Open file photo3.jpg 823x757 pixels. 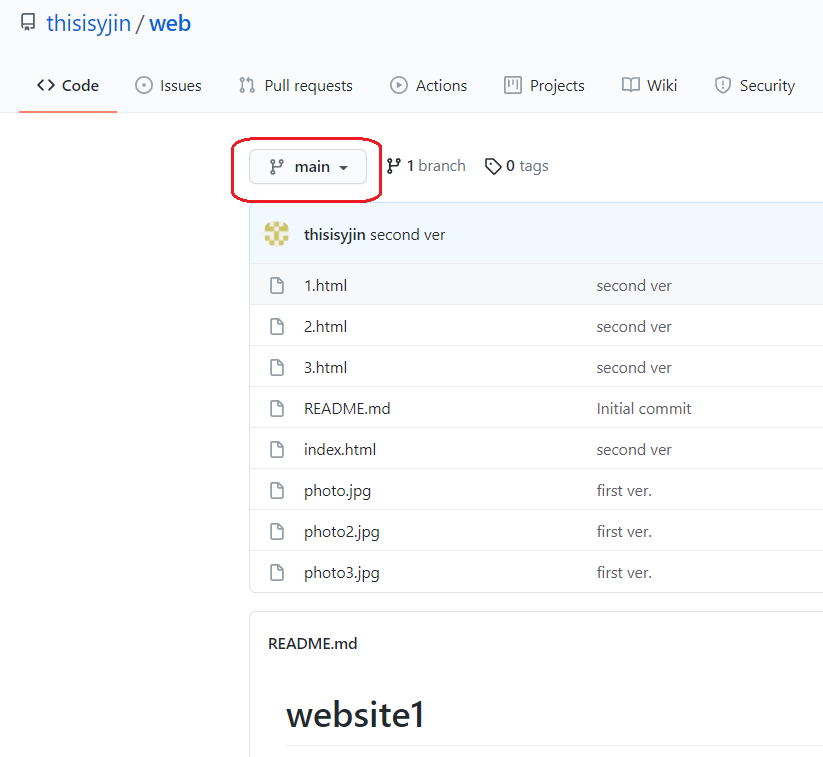342,573
